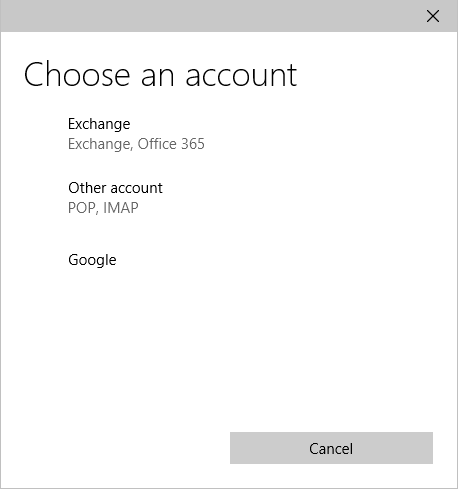This screenshot has height=489, width=458.
Task: Set up a POP or IMAP account
Action: [229, 198]
